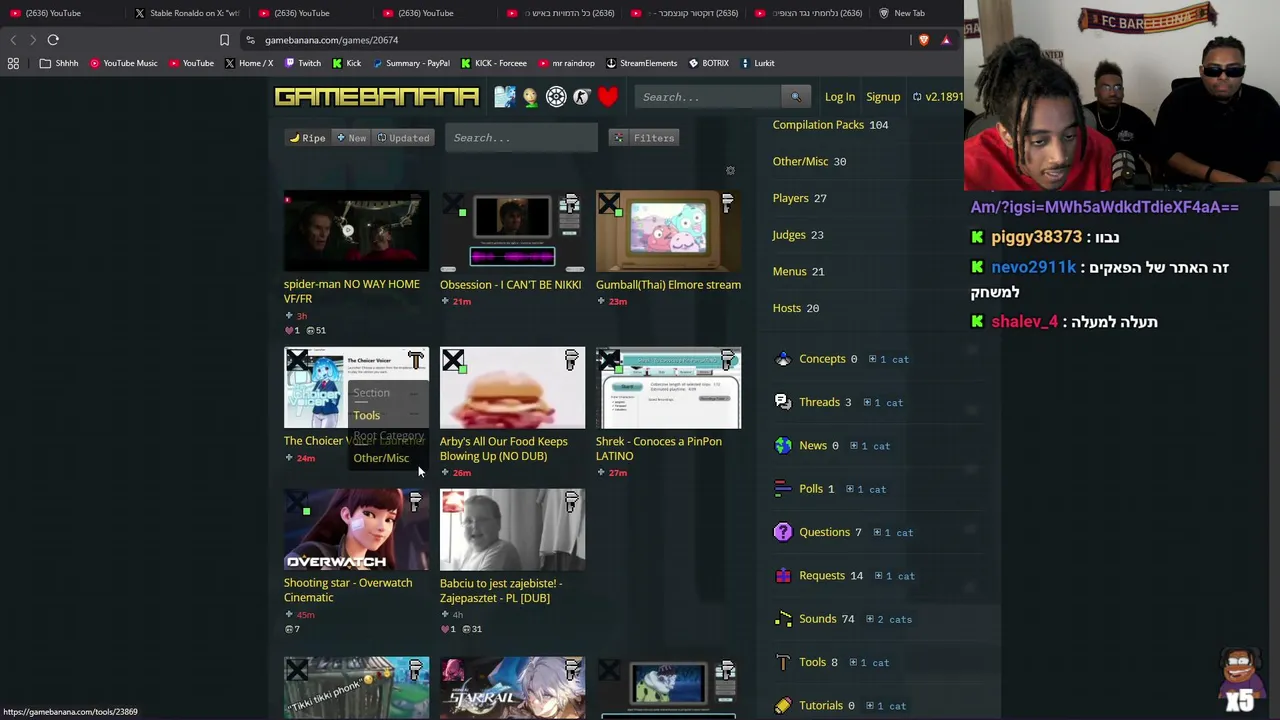Submit the site search with the magnifier button
The width and height of the screenshot is (1280, 720).
796,97
